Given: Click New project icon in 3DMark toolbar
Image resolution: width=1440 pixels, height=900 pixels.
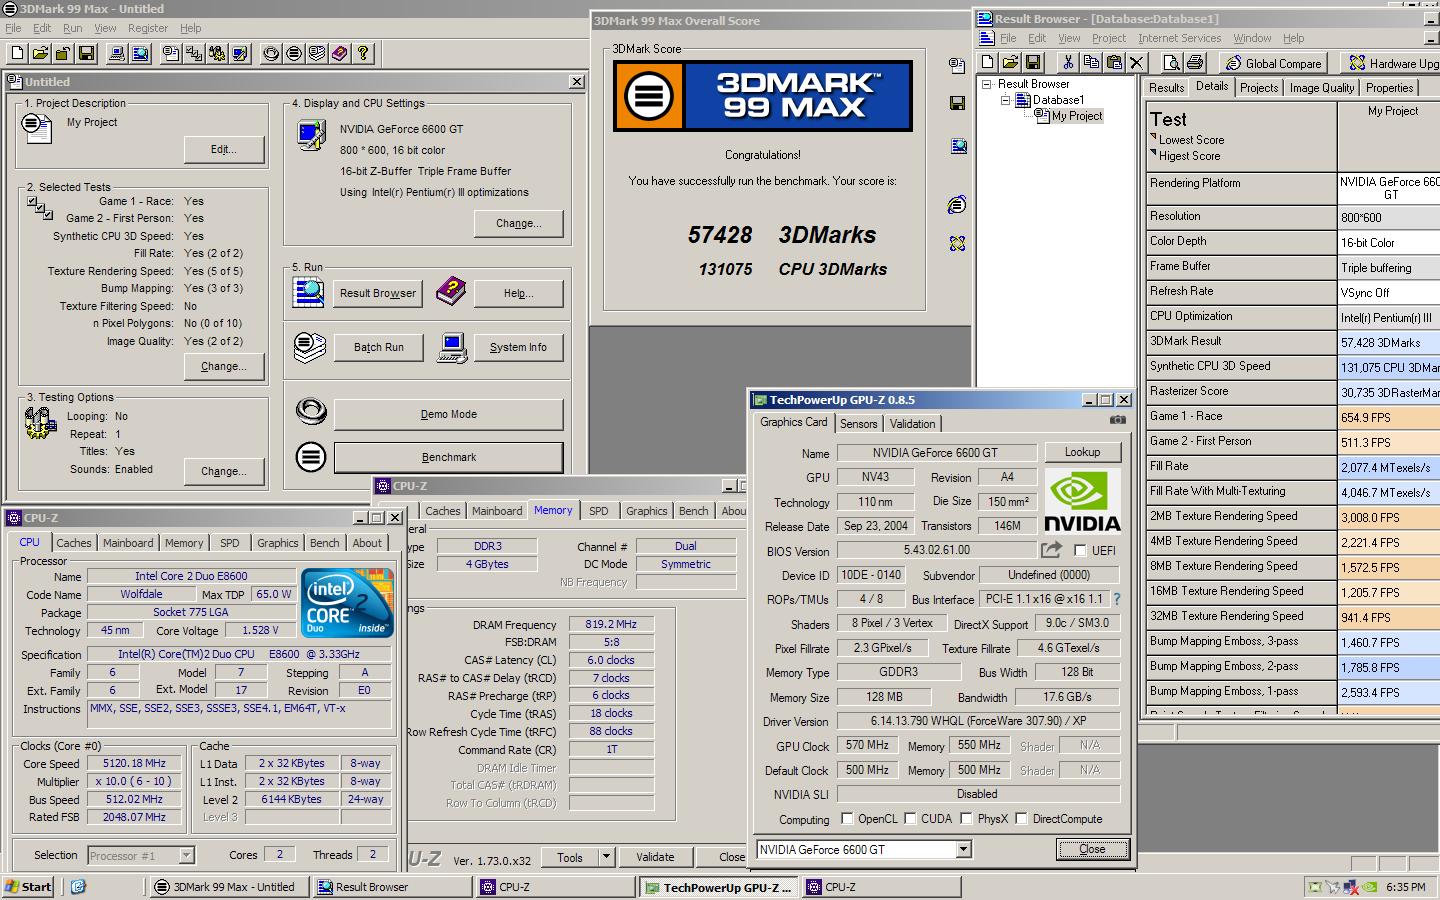Looking at the screenshot, I should point(18,53).
